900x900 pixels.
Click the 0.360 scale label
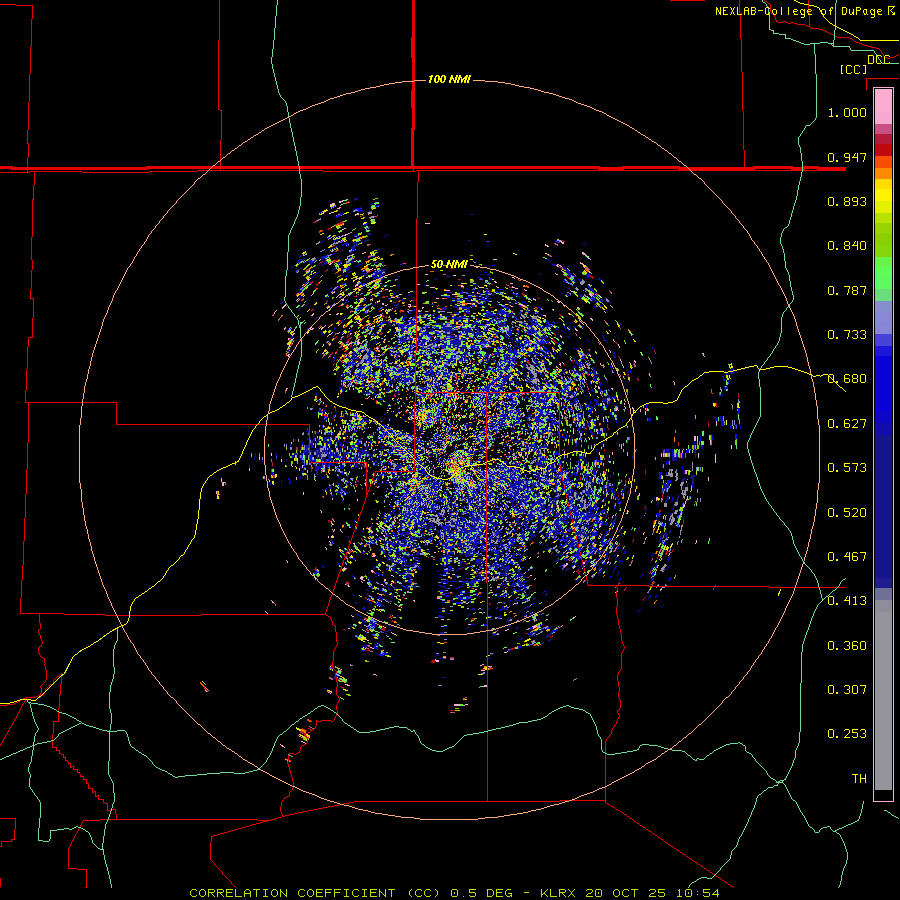[x=847, y=646]
